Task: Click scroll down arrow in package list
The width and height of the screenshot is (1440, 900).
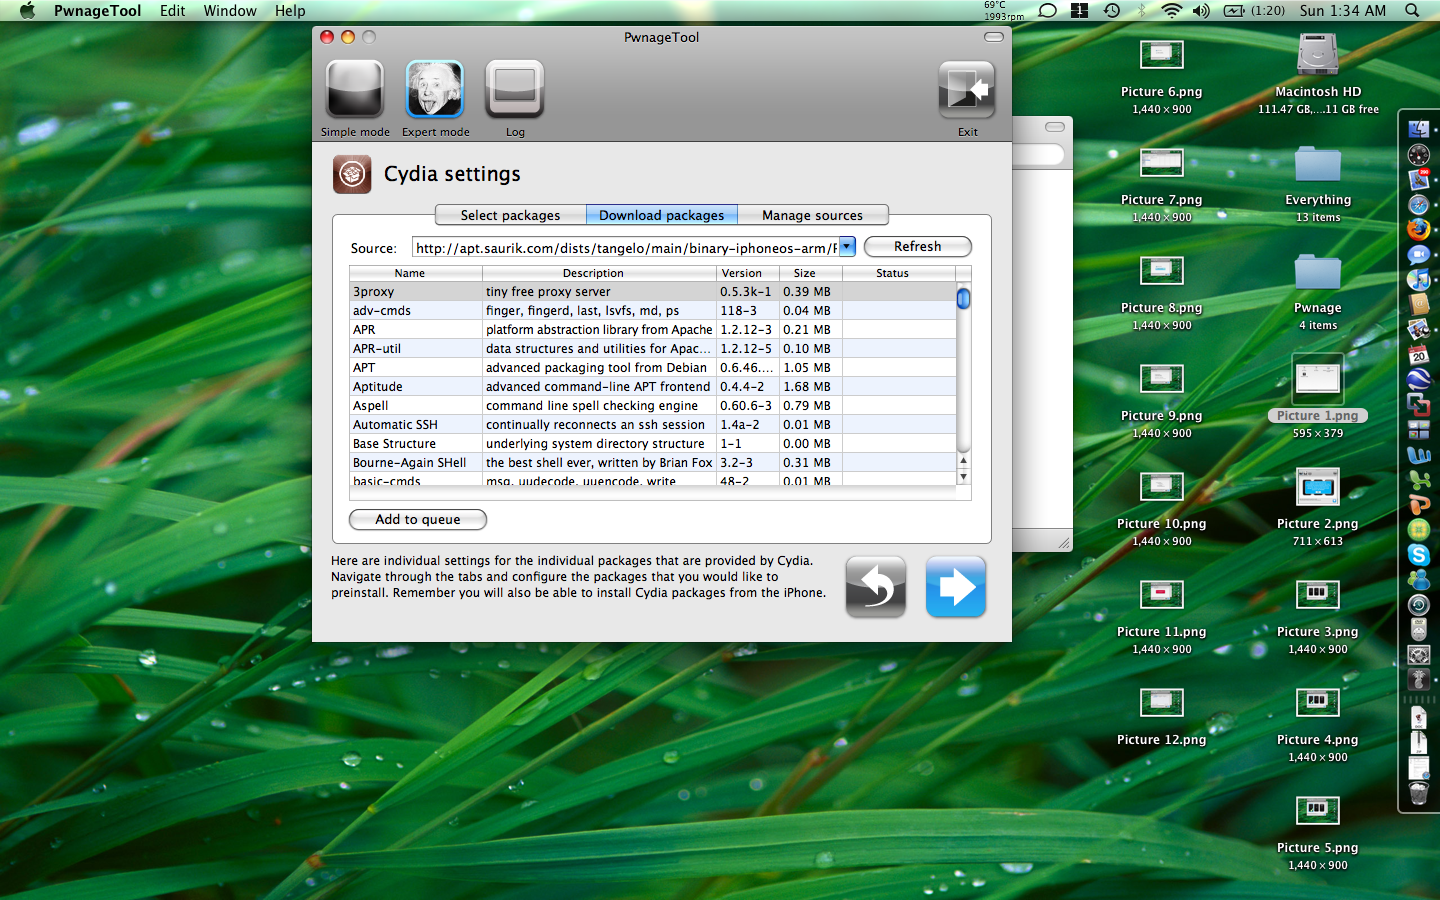Action: click(x=963, y=477)
